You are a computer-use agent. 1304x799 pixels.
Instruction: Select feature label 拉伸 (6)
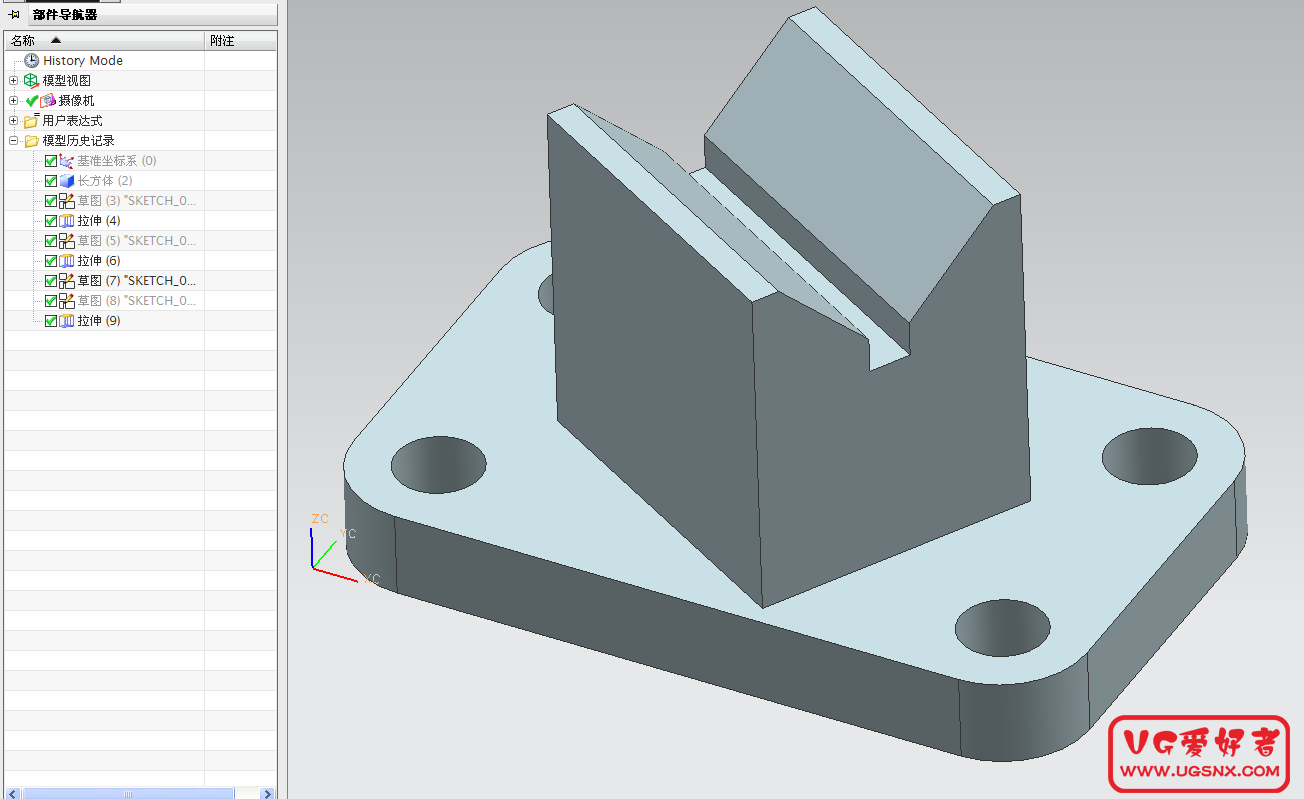(x=99, y=261)
